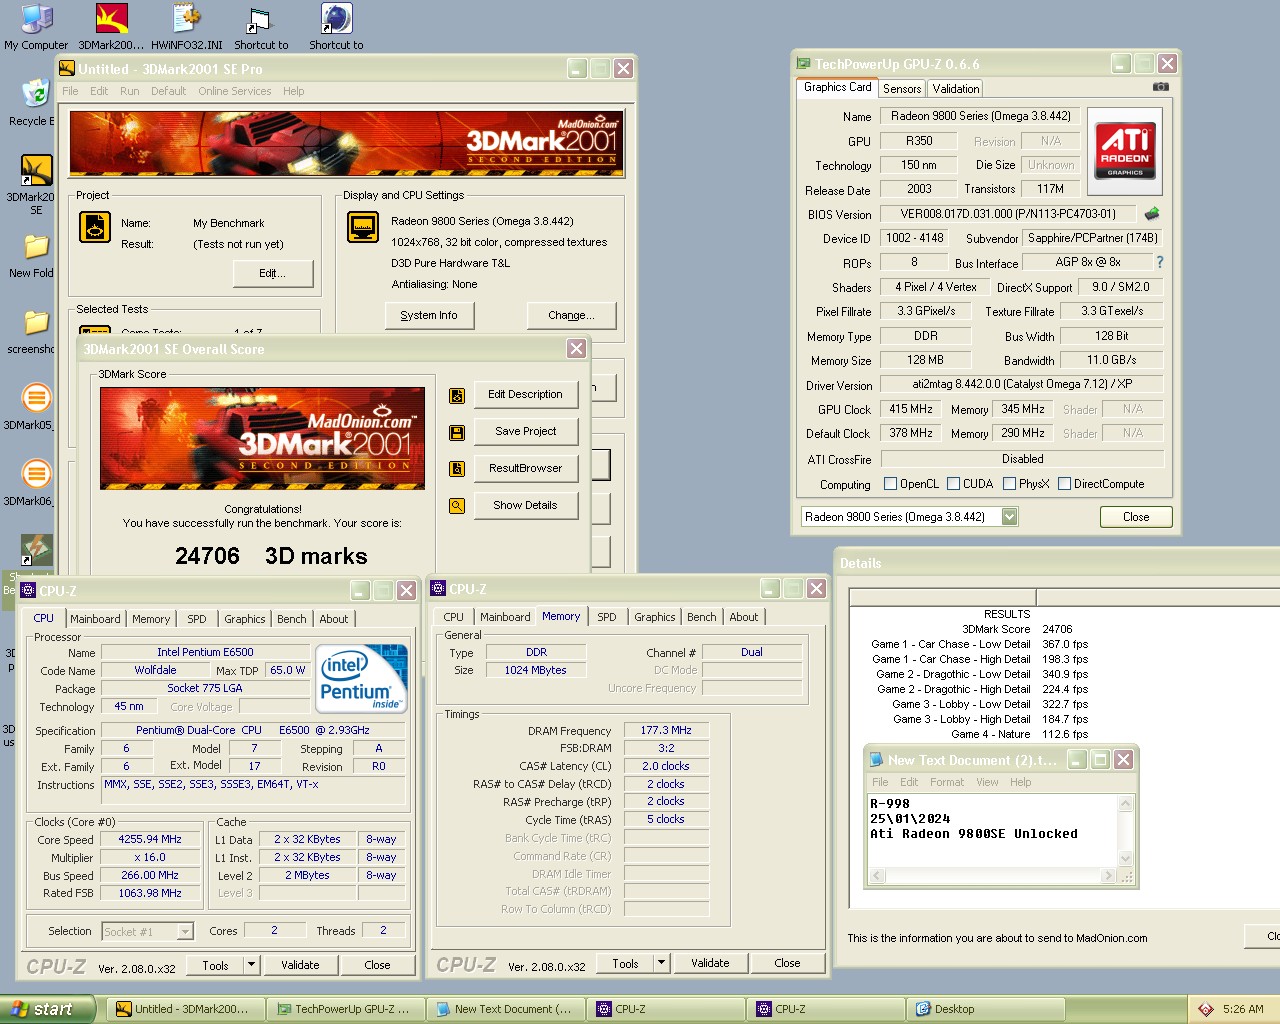Open the 3DMark2001 desktop shortcut at top
Image resolution: width=1280 pixels, height=1024 pixels.
point(111,27)
